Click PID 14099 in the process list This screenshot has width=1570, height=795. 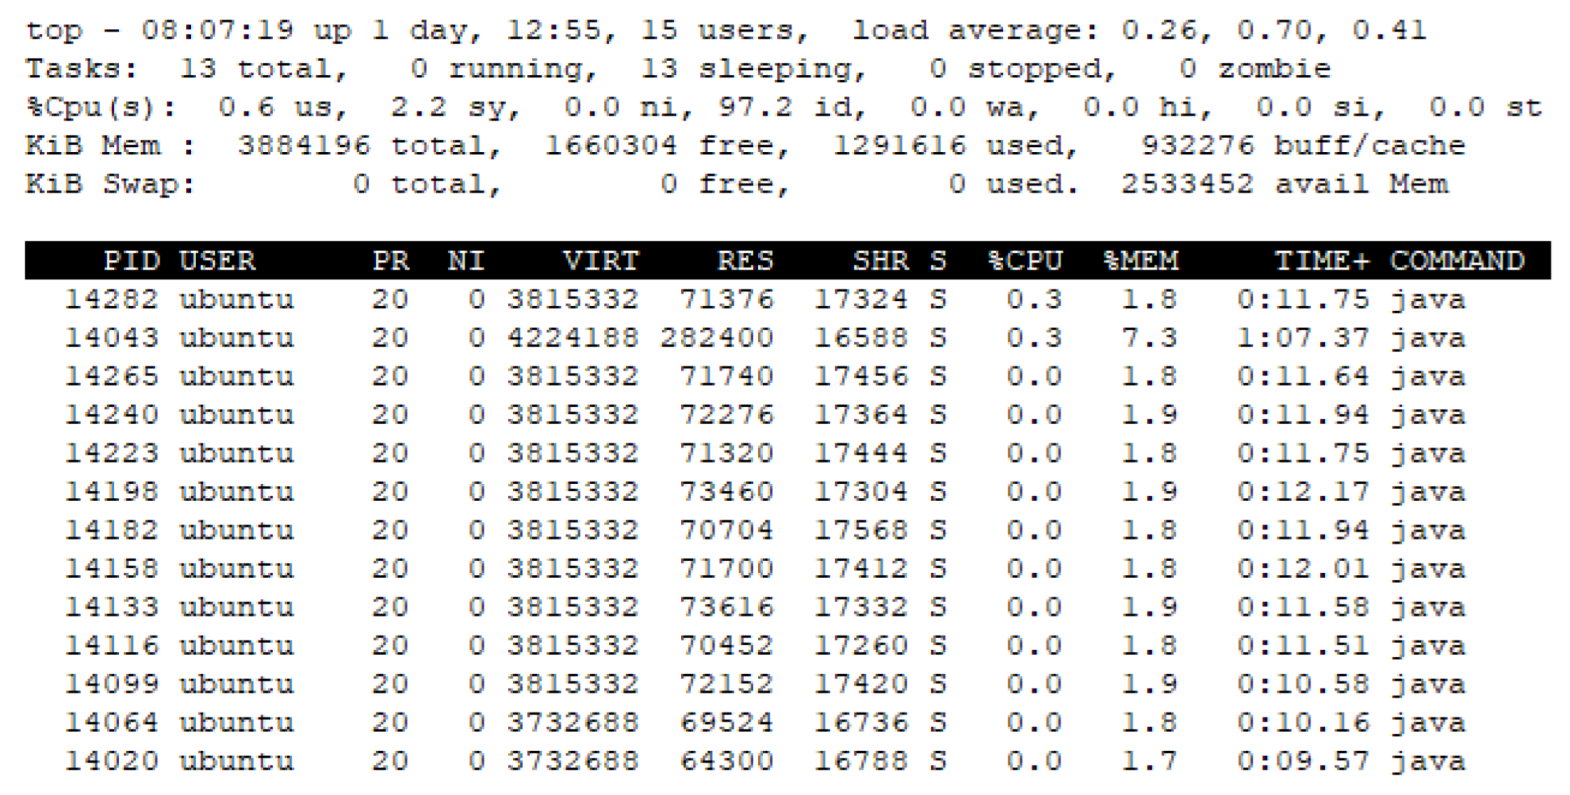pos(111,684)
